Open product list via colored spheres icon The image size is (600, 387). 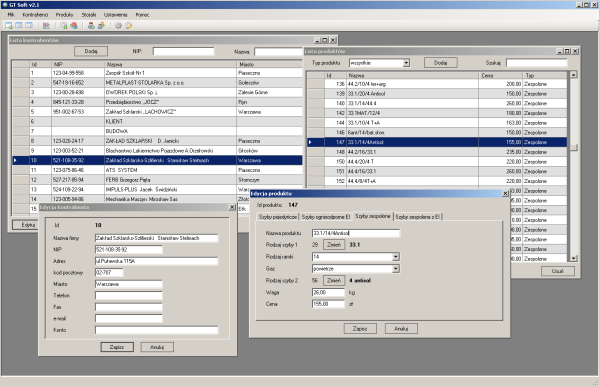click(x=74, y=26)
